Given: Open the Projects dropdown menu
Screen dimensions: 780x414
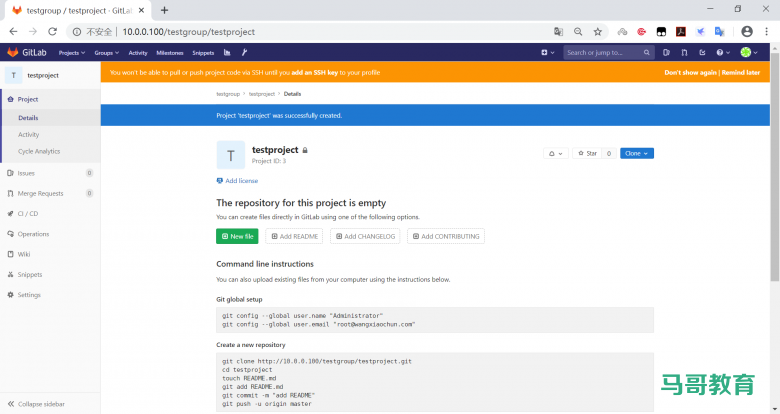Looking at the screenshot, I should pos(72,53).
